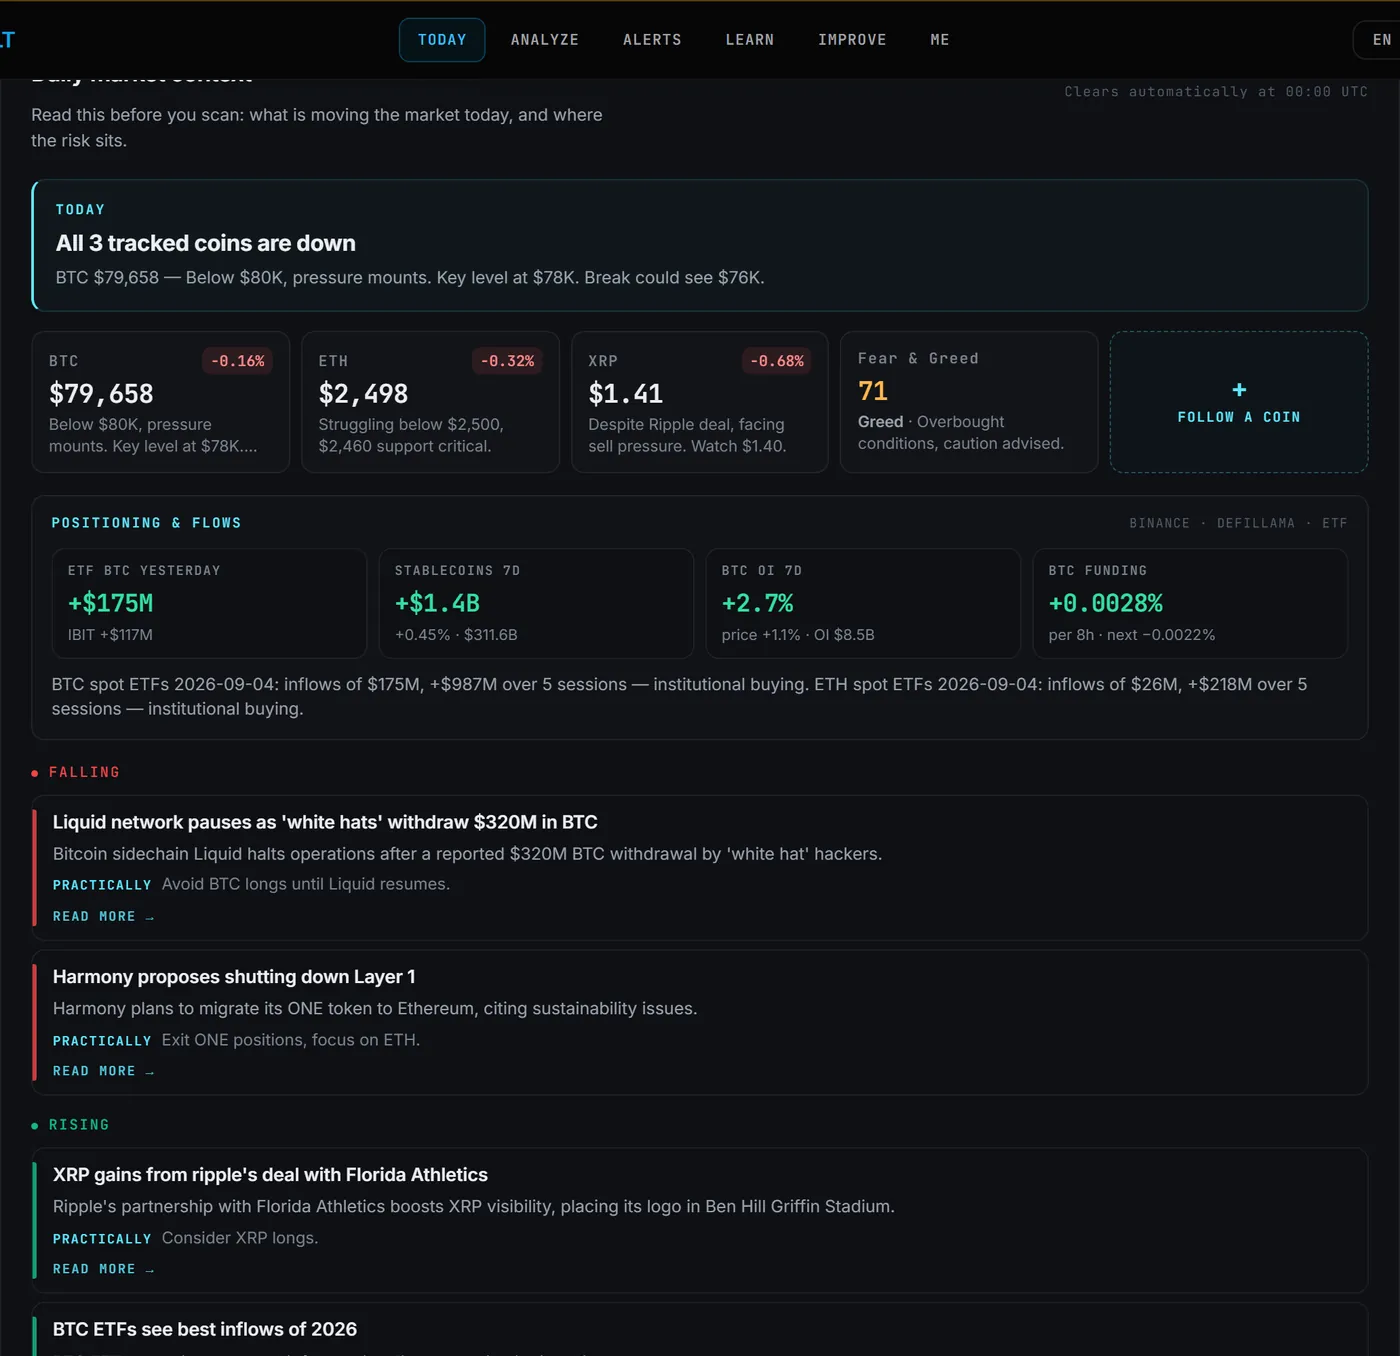Click the plus icon in Follow a Coin

coord(1239,390)
